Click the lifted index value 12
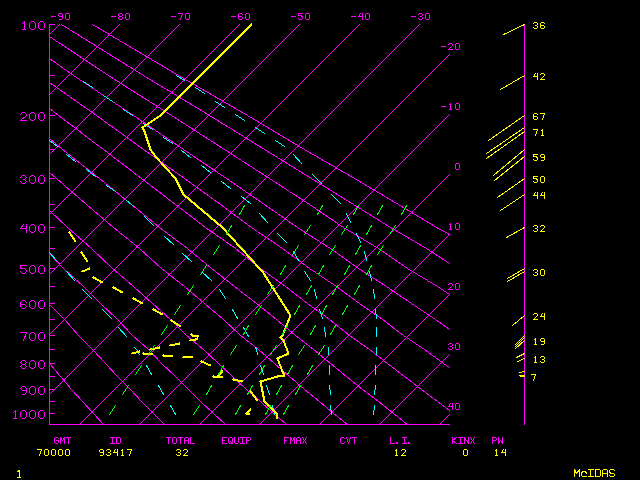 [x=400, y=453]
